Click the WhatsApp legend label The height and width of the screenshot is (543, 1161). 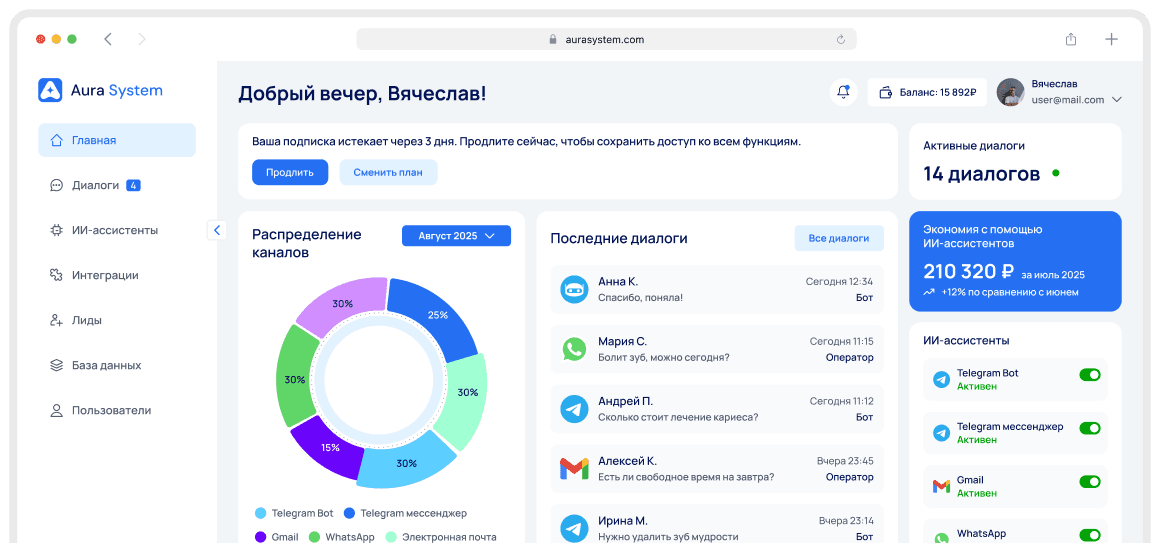pyautogui.click(x=349, y=537)
